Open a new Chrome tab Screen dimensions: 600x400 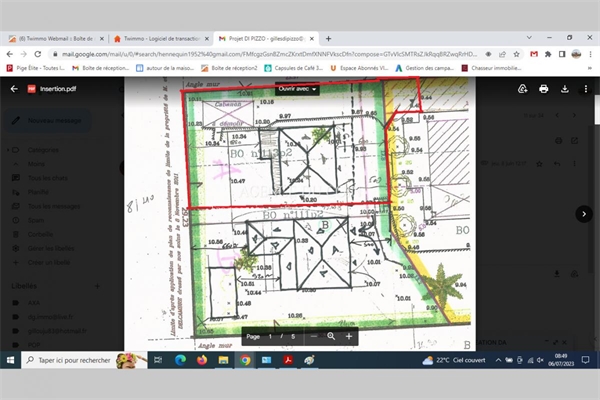coord(328,39)
